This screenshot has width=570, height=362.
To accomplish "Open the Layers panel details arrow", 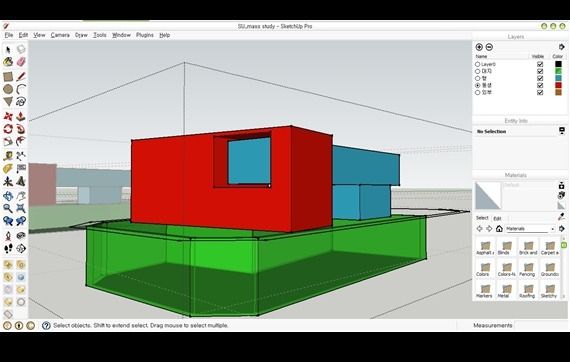I will click(x=561, y=47).
